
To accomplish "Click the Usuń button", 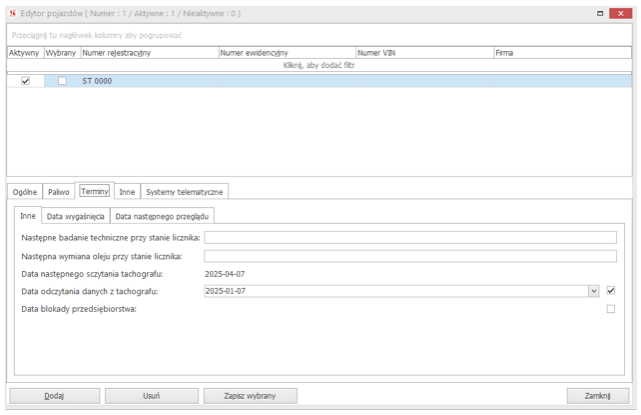I will pos(149,395).
